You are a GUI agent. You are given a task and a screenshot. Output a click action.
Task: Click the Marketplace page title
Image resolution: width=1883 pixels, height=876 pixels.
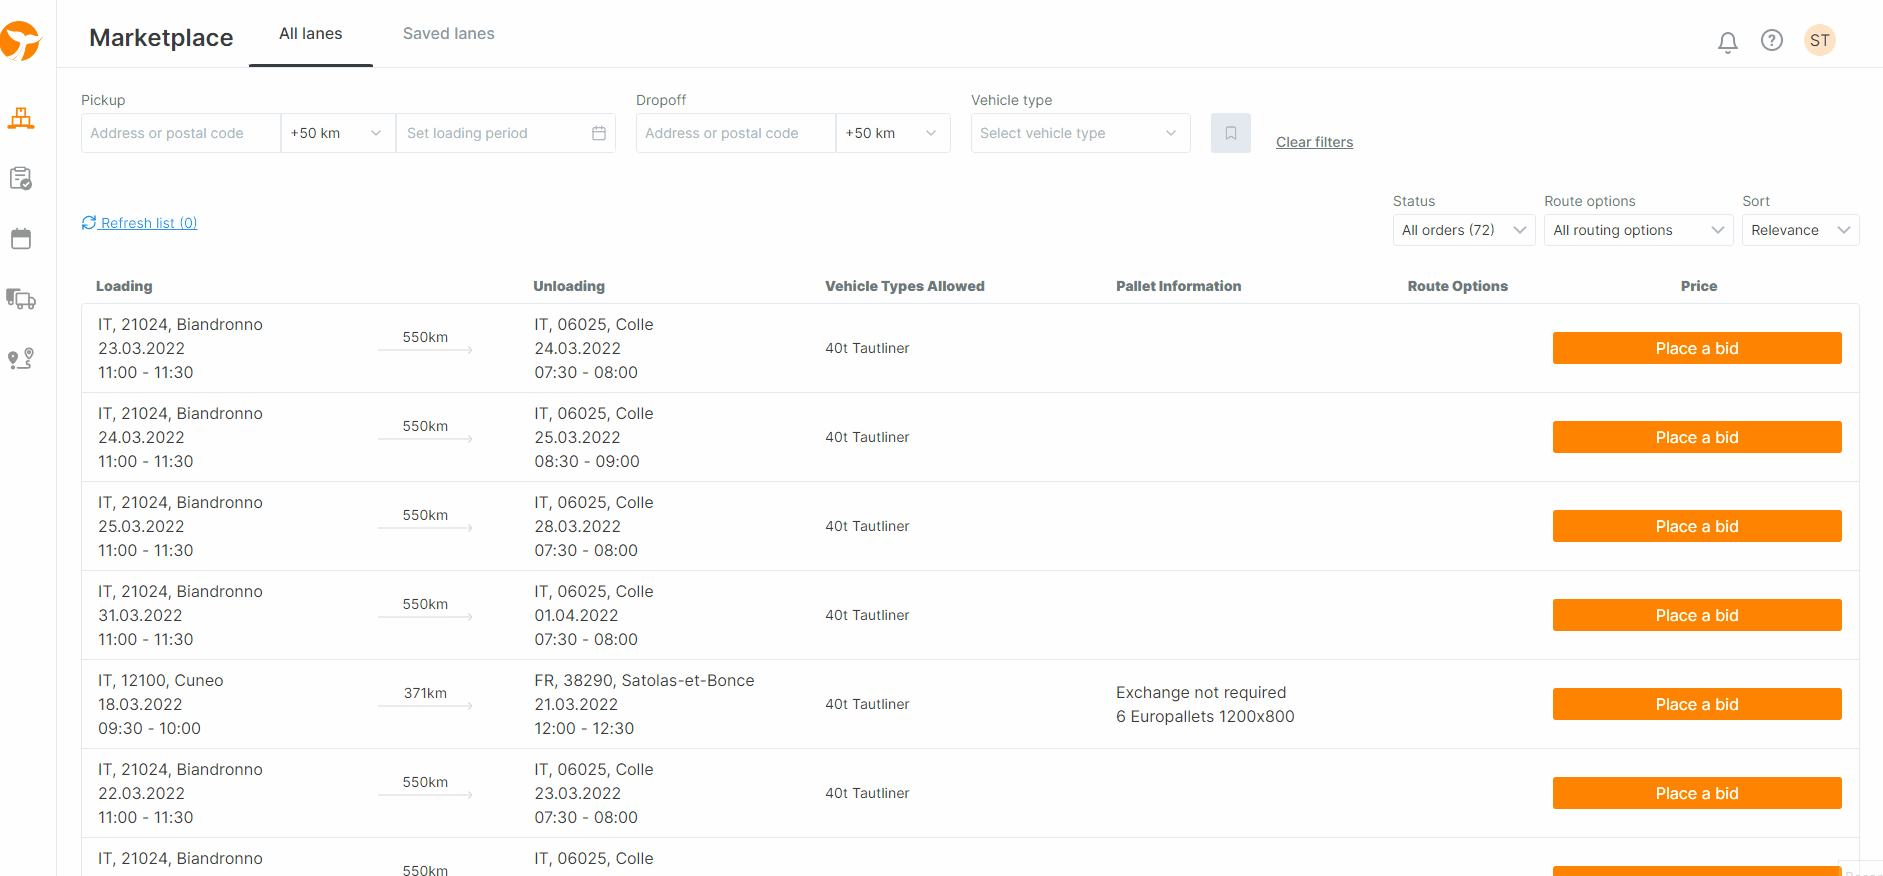tap(161, 38)
